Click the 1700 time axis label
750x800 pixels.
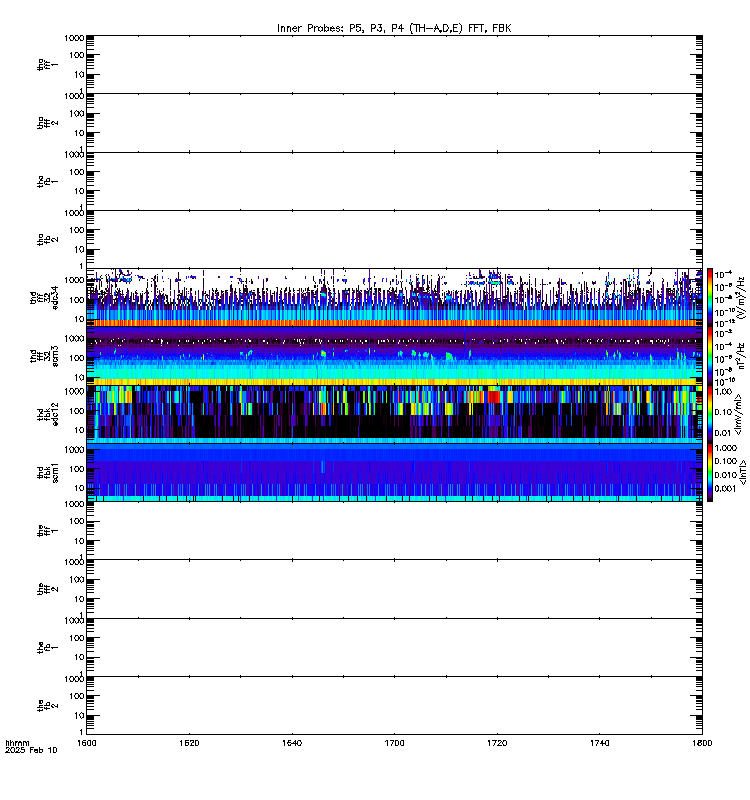tap(394, 743)
